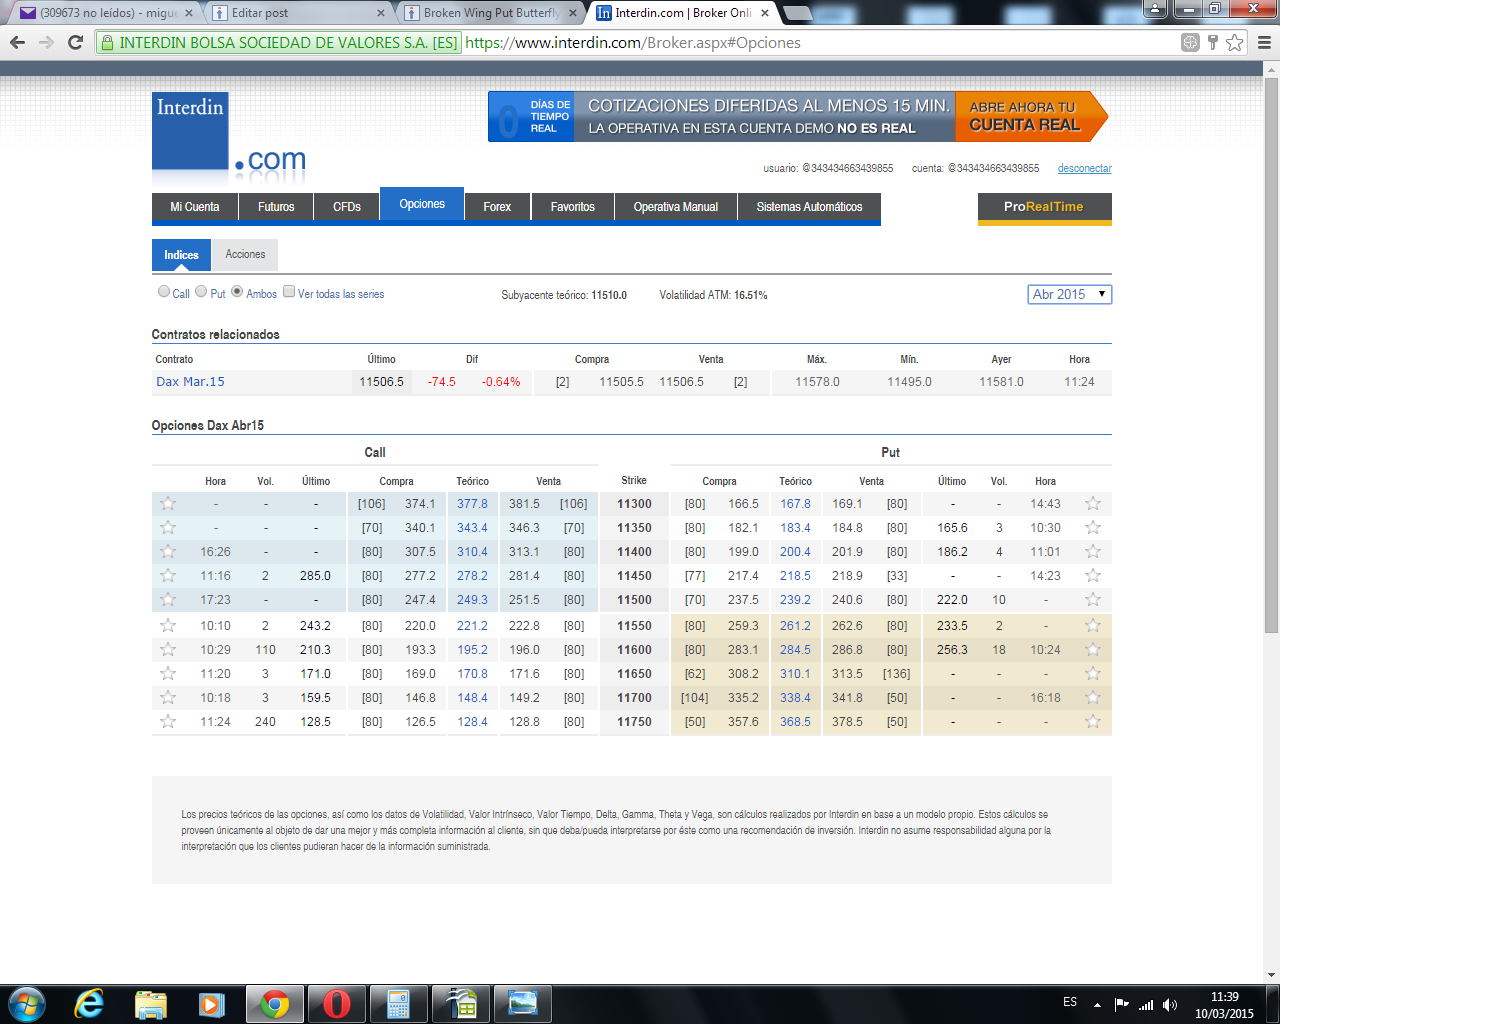This screenshot has height=1024, width=1500.
Task: Select the Put radio button
Action: point(201,292)
